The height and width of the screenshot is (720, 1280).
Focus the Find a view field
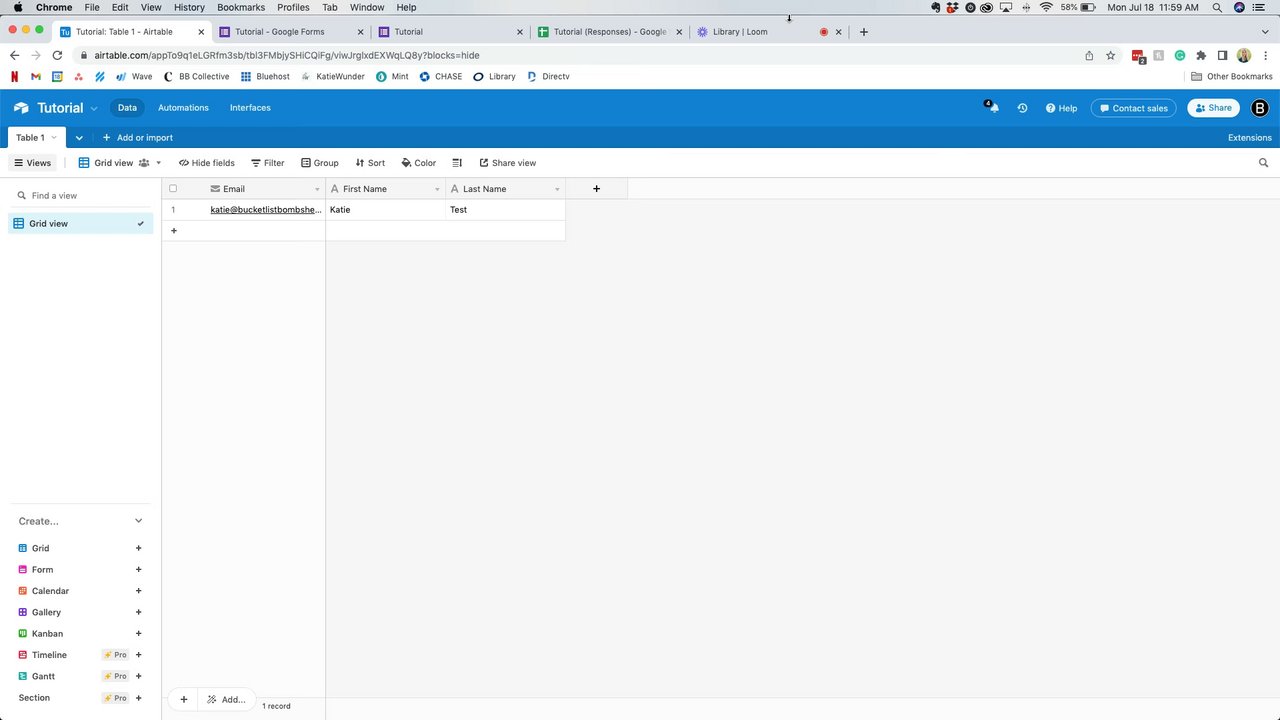tap(80, 196)
